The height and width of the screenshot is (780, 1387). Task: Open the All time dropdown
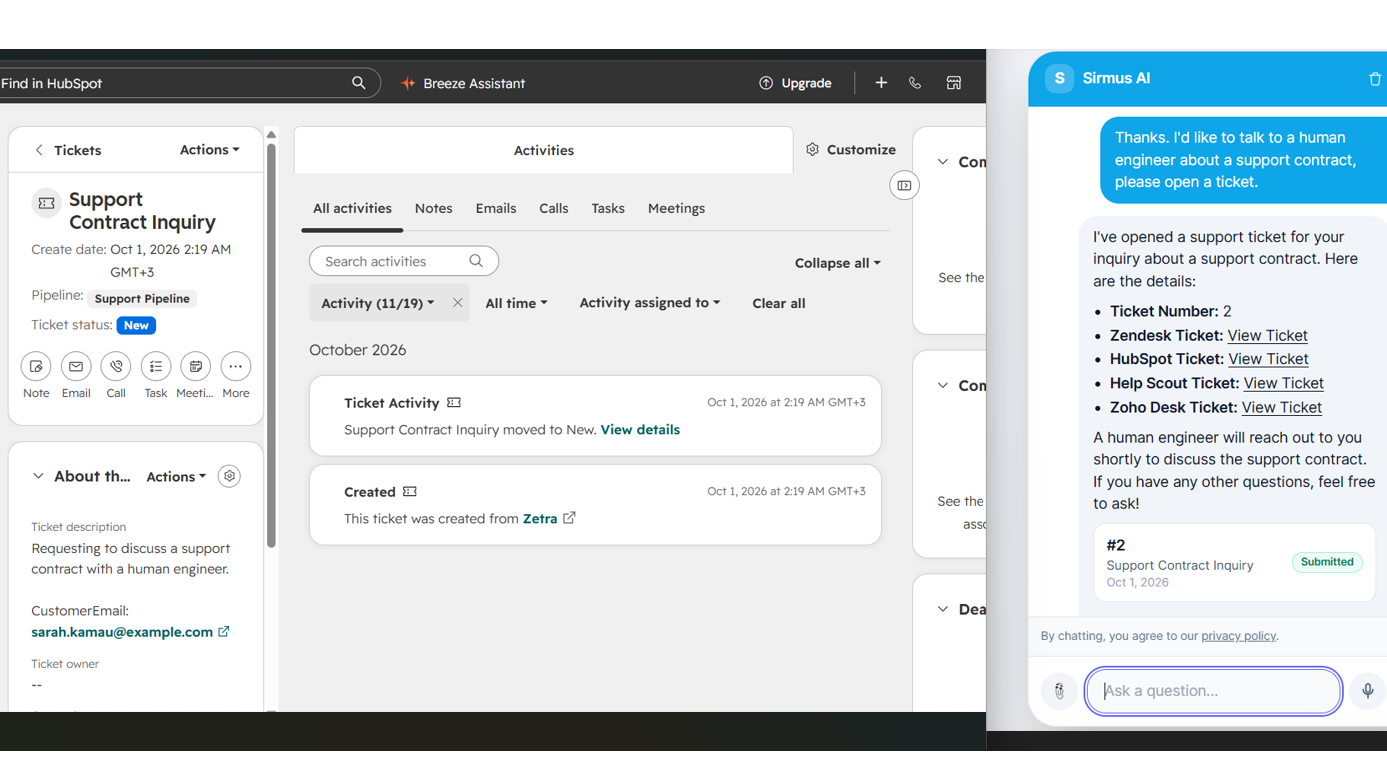point(516,303)
